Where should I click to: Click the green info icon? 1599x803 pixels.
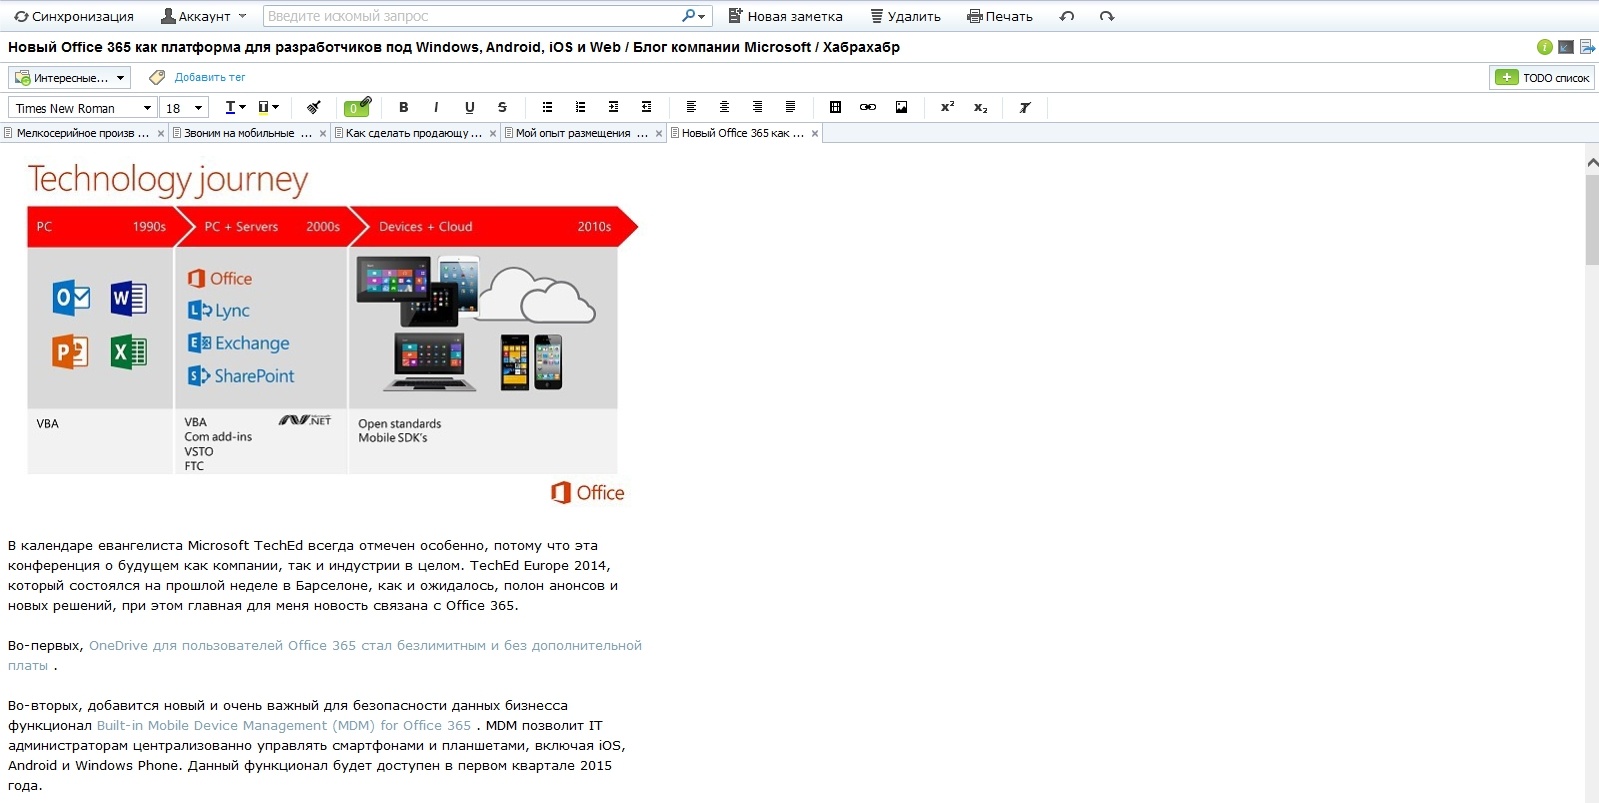tap(1545, 47)
